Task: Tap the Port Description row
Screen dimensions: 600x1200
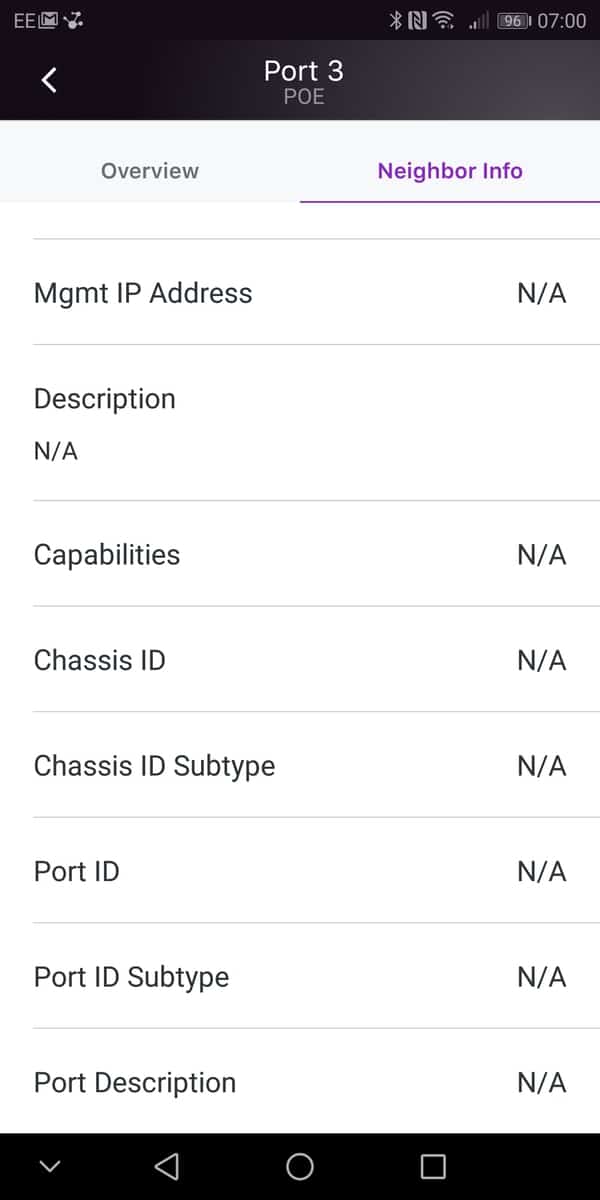Action: click(300, 1082)
